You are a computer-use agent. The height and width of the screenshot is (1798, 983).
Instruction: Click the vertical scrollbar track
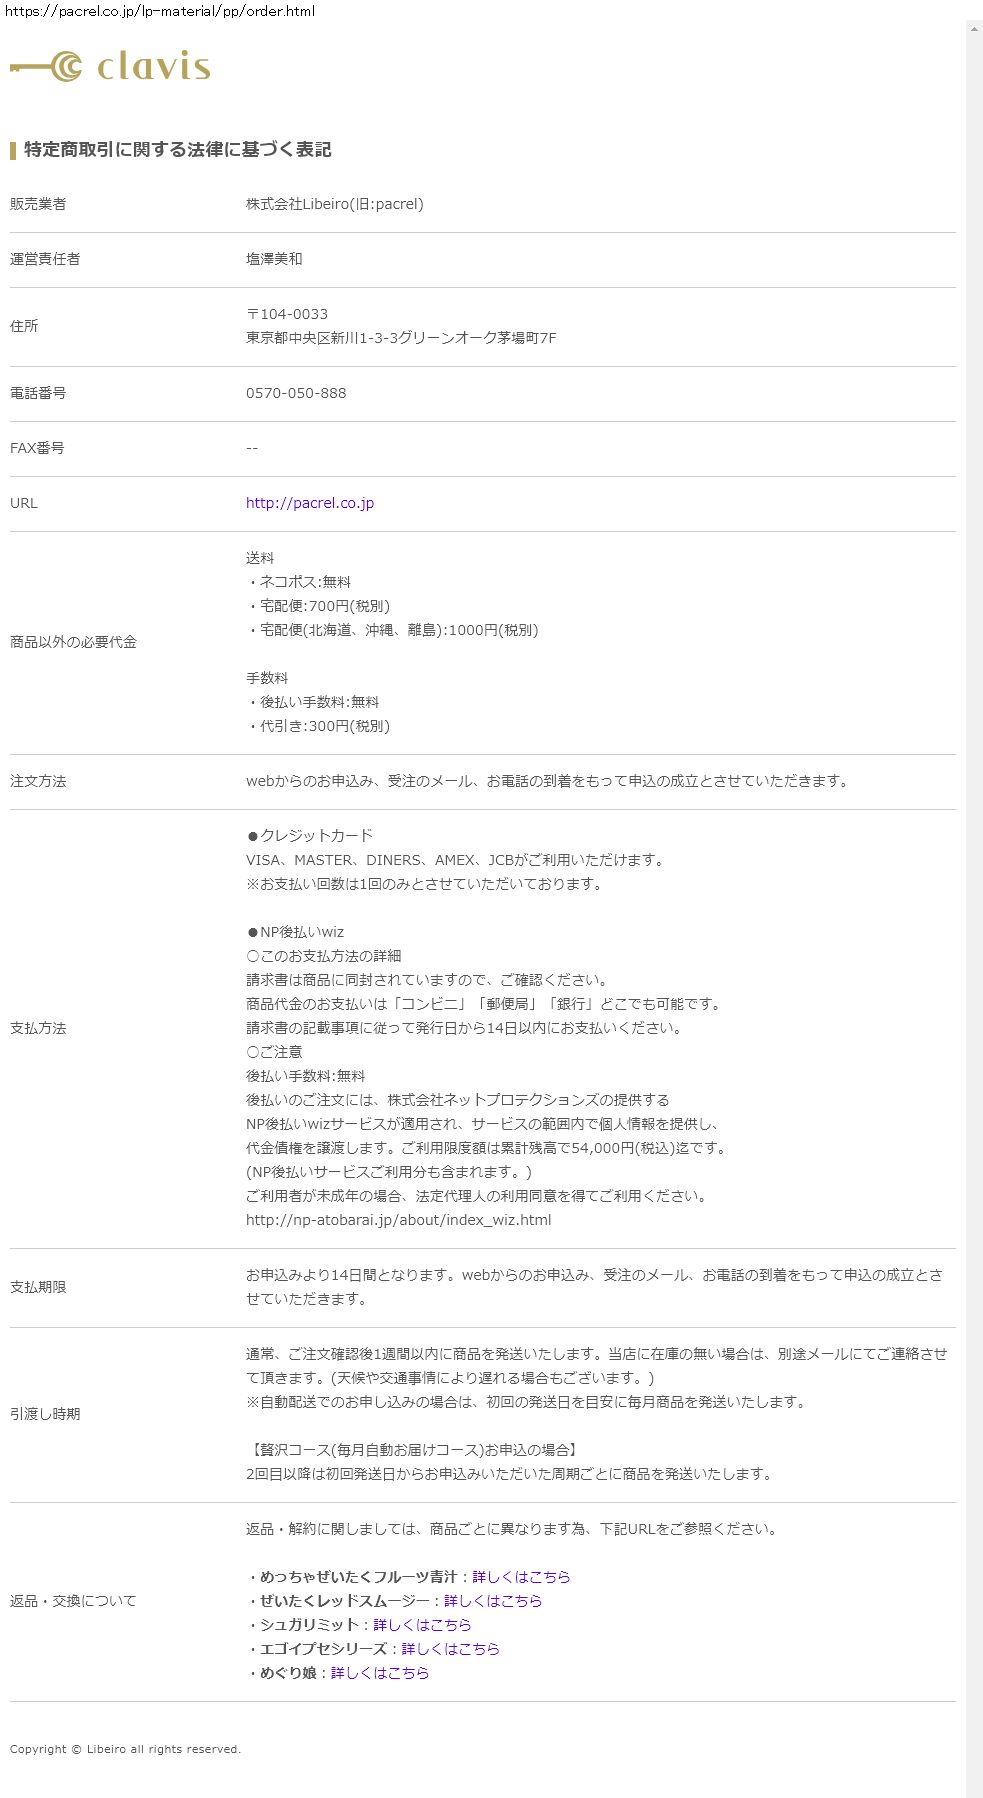(x=974, y=900)
